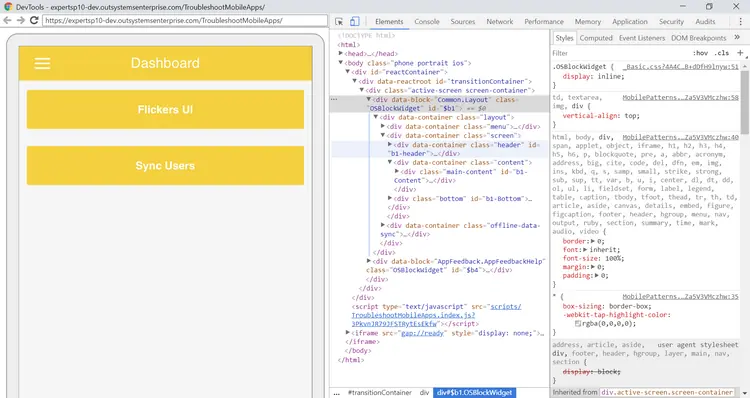Expand the padding shorthand property triangle
Image resolution: width=750 pixels, height=398 pixels.
coord(596,276)
